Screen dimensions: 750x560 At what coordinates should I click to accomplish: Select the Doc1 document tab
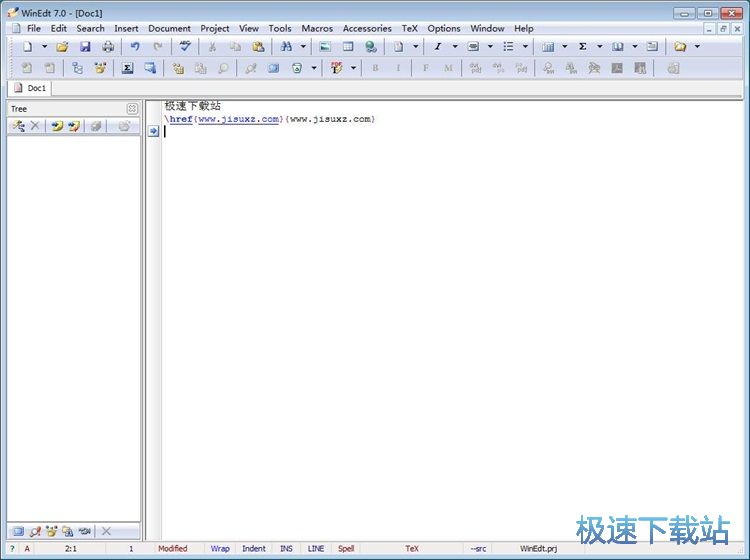click(x=31, y=88)
